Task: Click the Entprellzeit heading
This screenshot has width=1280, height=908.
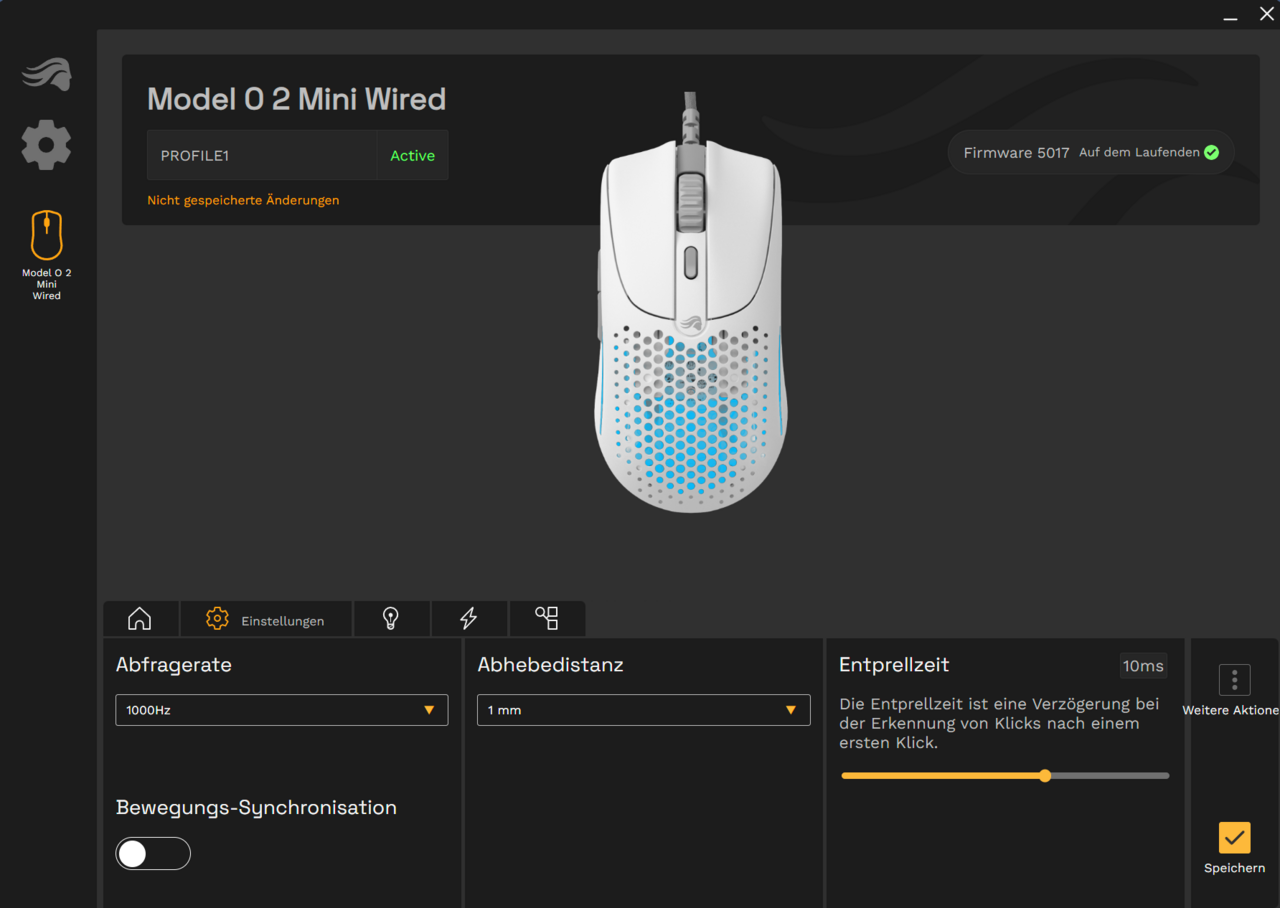Action: (x=894, y=665)
